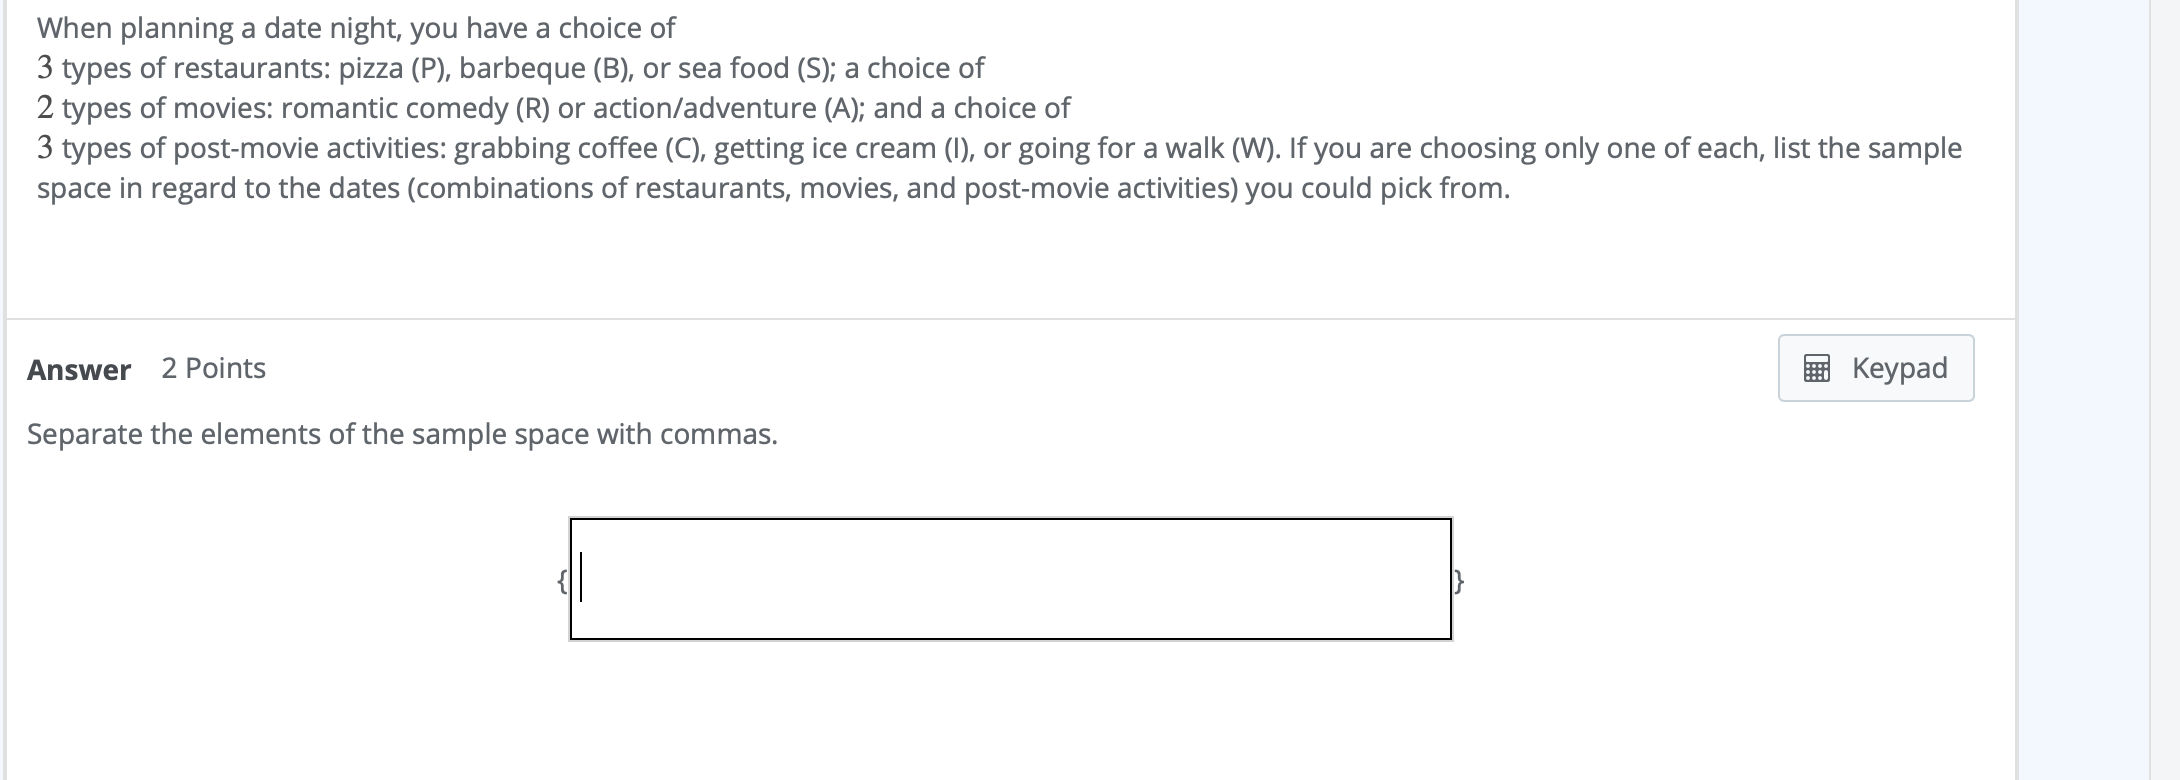Click the movies line mentioning romantic comedy

[x=553, y=108]
